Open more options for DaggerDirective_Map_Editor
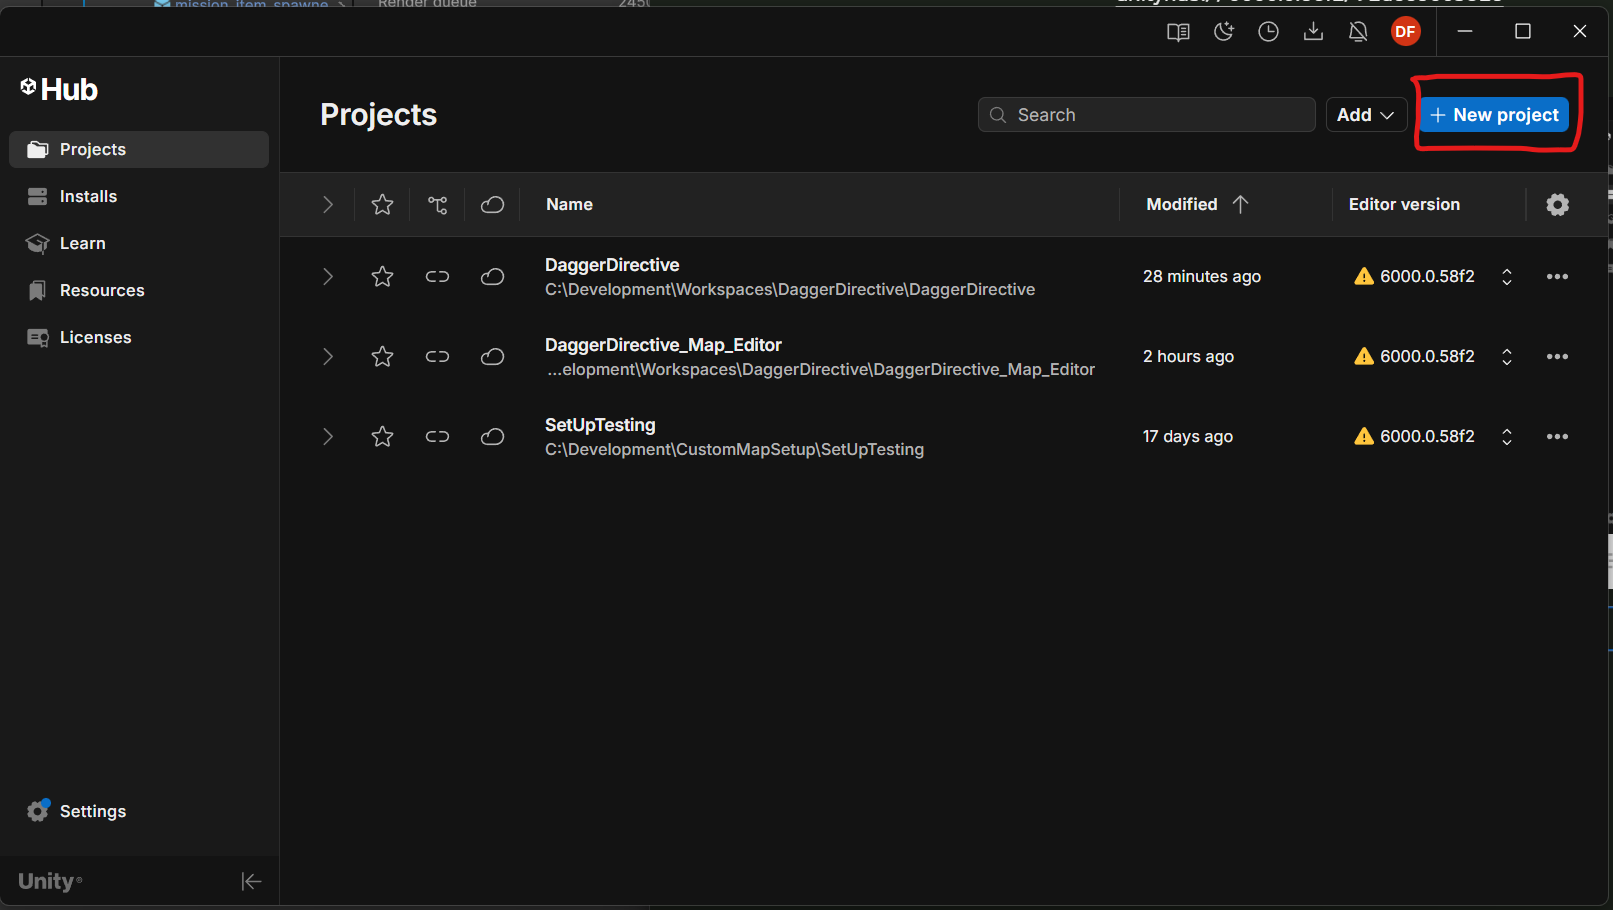 click(1557, 356)
